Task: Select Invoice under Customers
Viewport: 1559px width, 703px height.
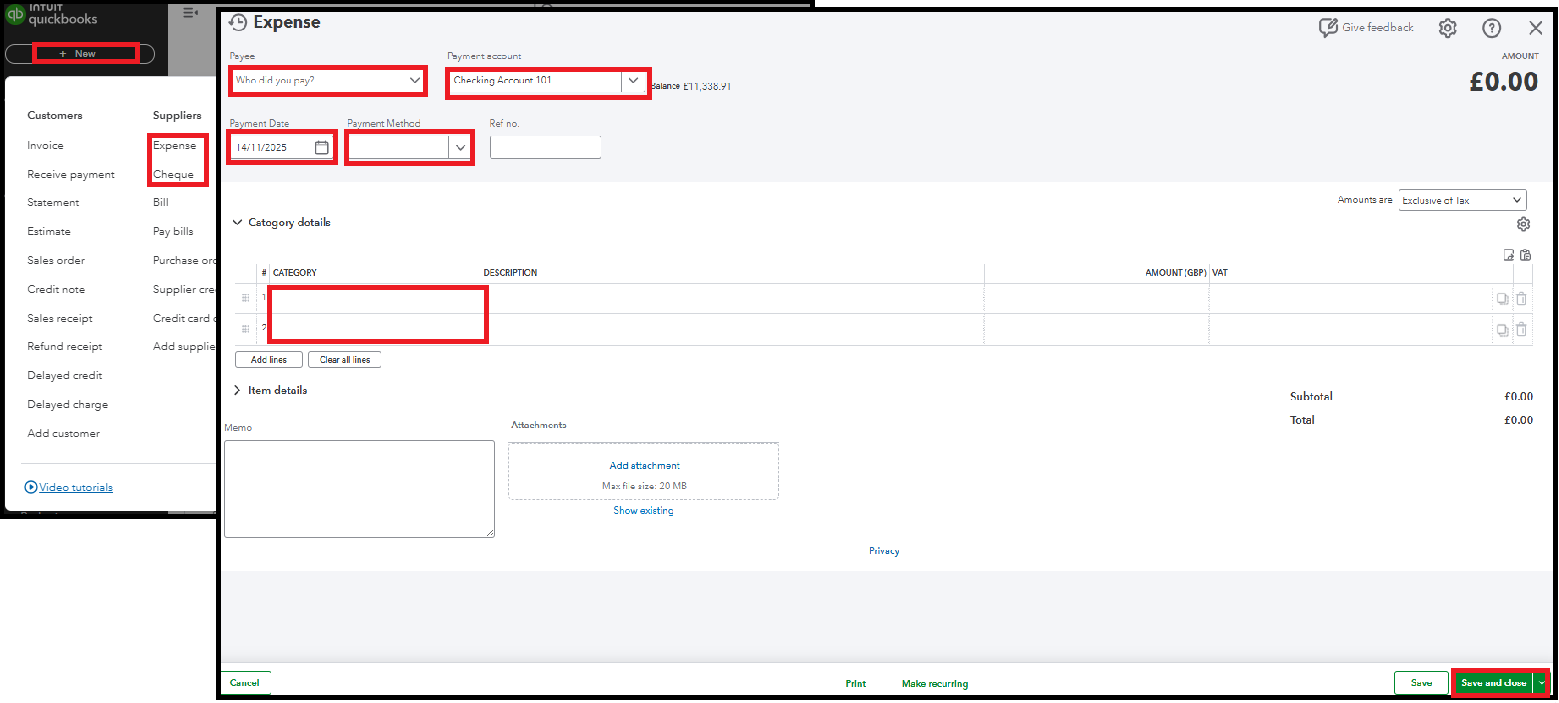Action: tap(45, 145)
